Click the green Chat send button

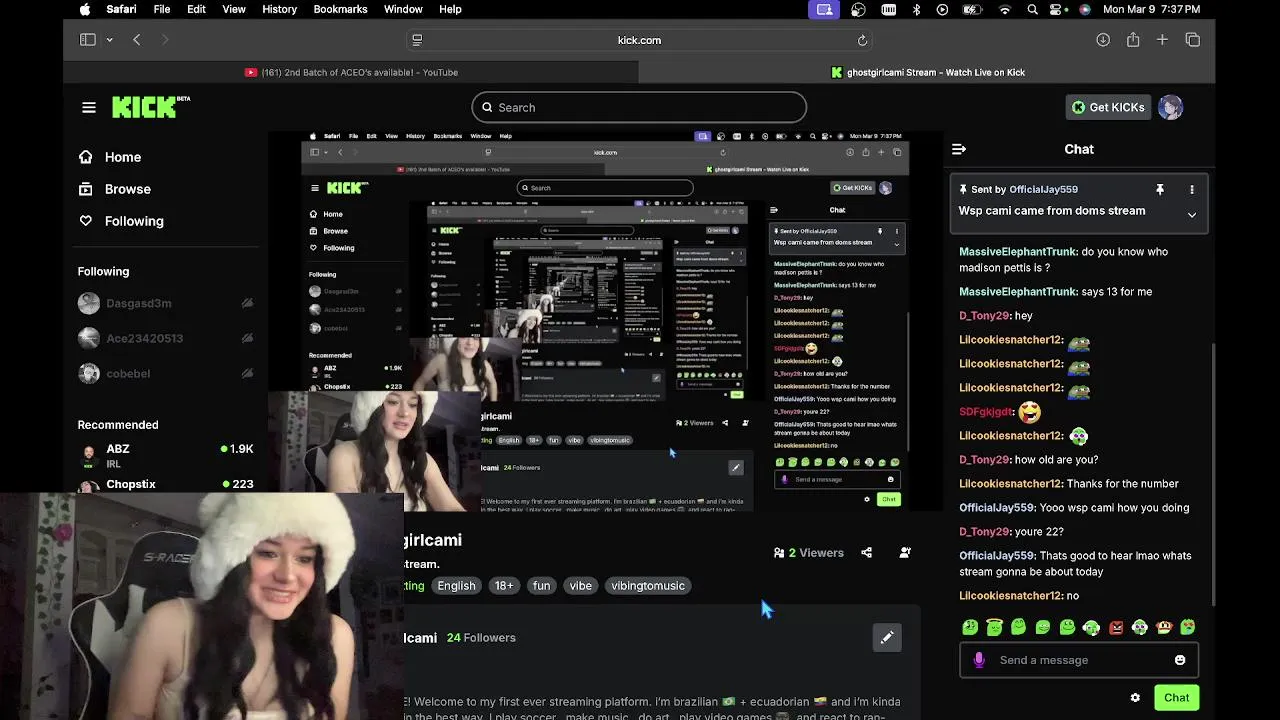coord(1176,698)
